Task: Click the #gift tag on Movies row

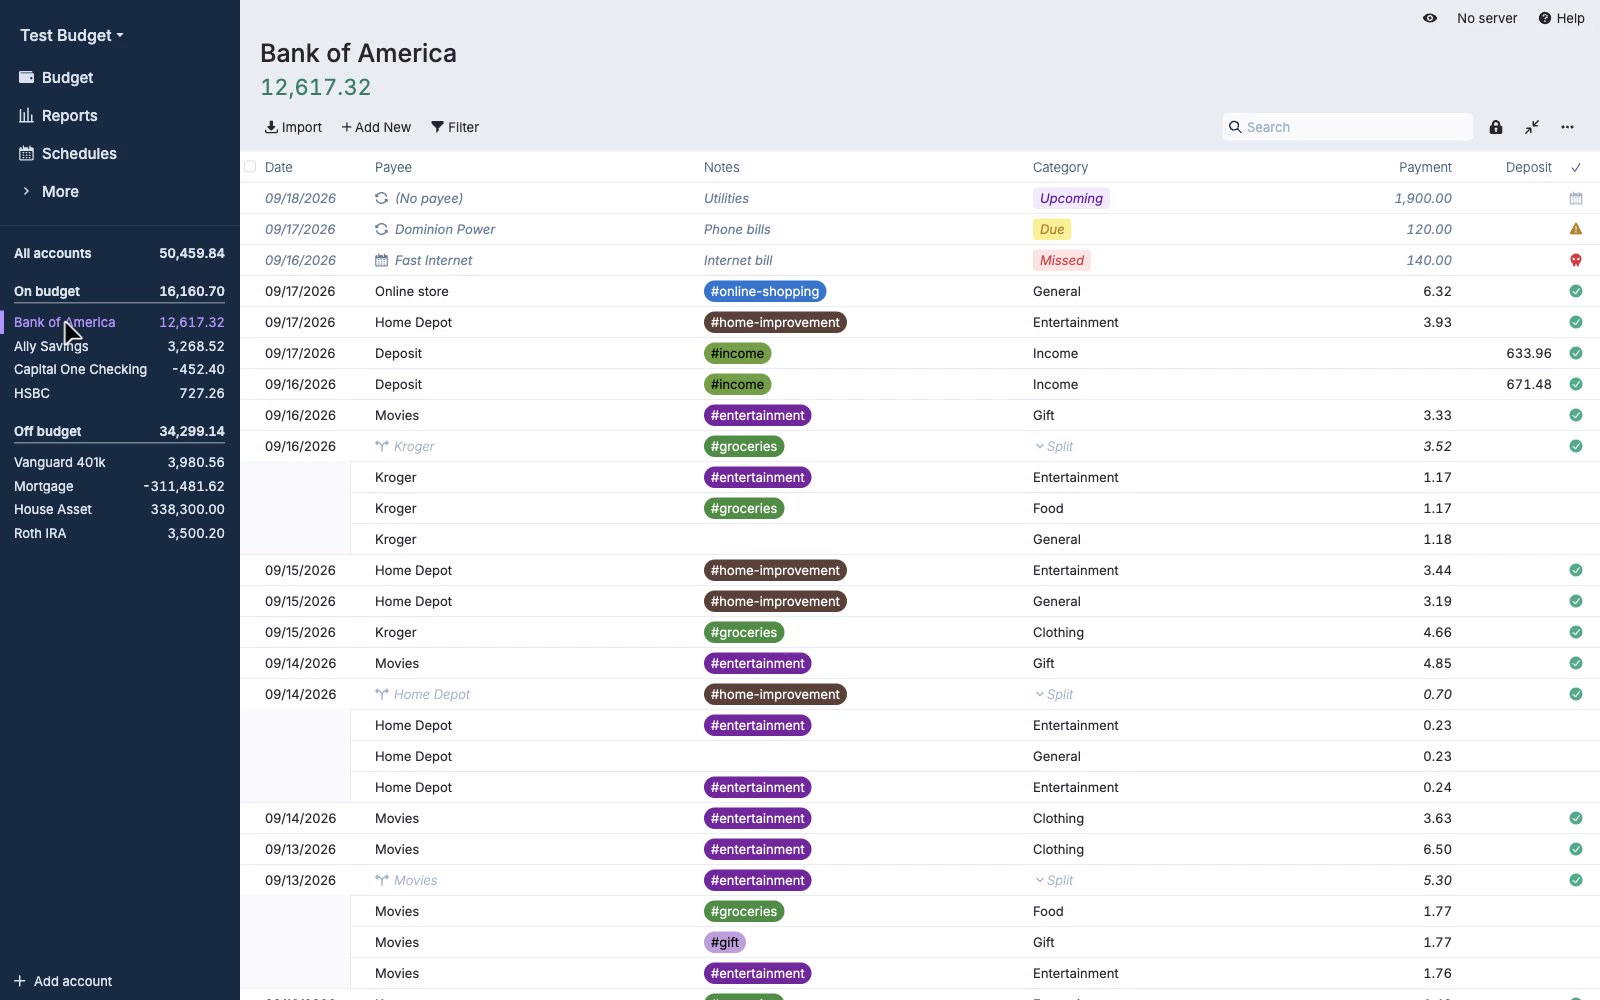Action: click(x=725, y=942)
